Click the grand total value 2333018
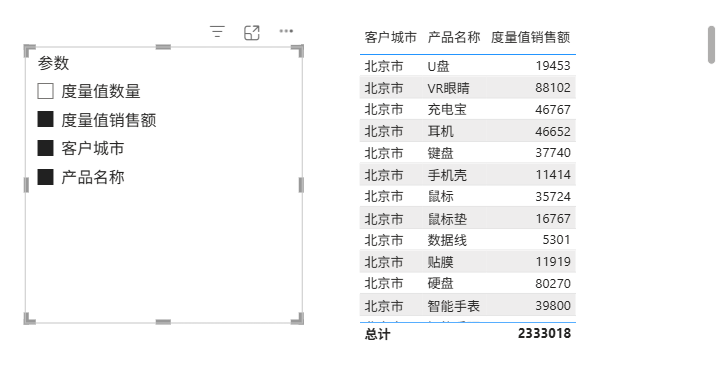This screenshot has width=725, height=370. pyautogui.click(x=544, y=333)
